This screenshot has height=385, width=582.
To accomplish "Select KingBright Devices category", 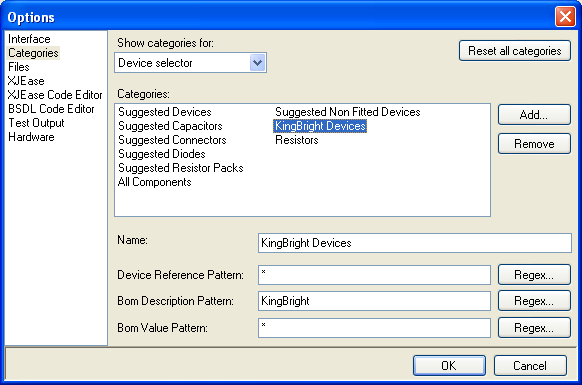I will (x=320, y=126).
